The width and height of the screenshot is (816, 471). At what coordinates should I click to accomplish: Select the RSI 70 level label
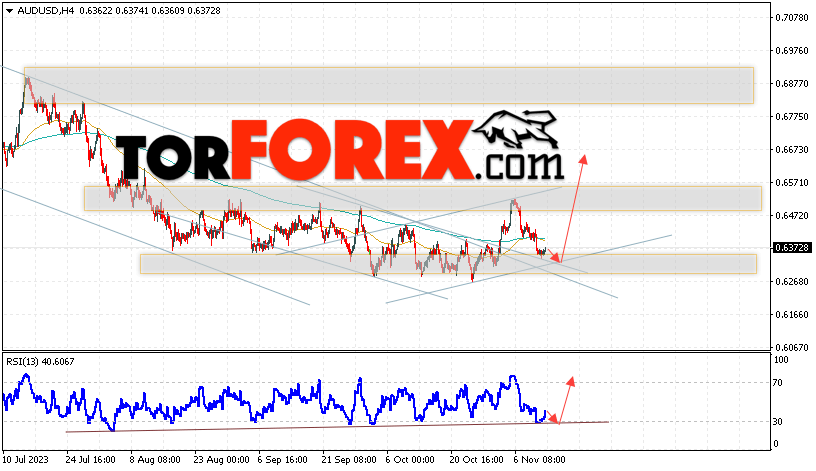777,383
